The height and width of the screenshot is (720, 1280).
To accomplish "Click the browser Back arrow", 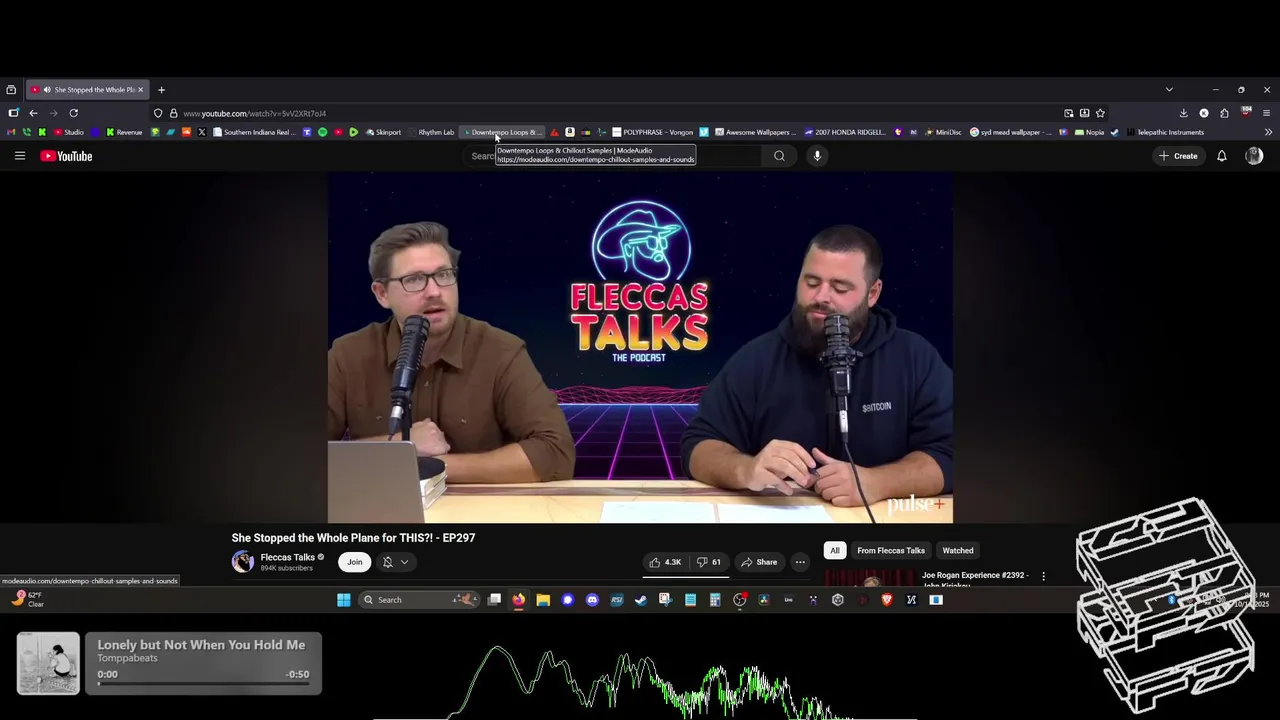I will pyautogui.click(x=33, y=113).
